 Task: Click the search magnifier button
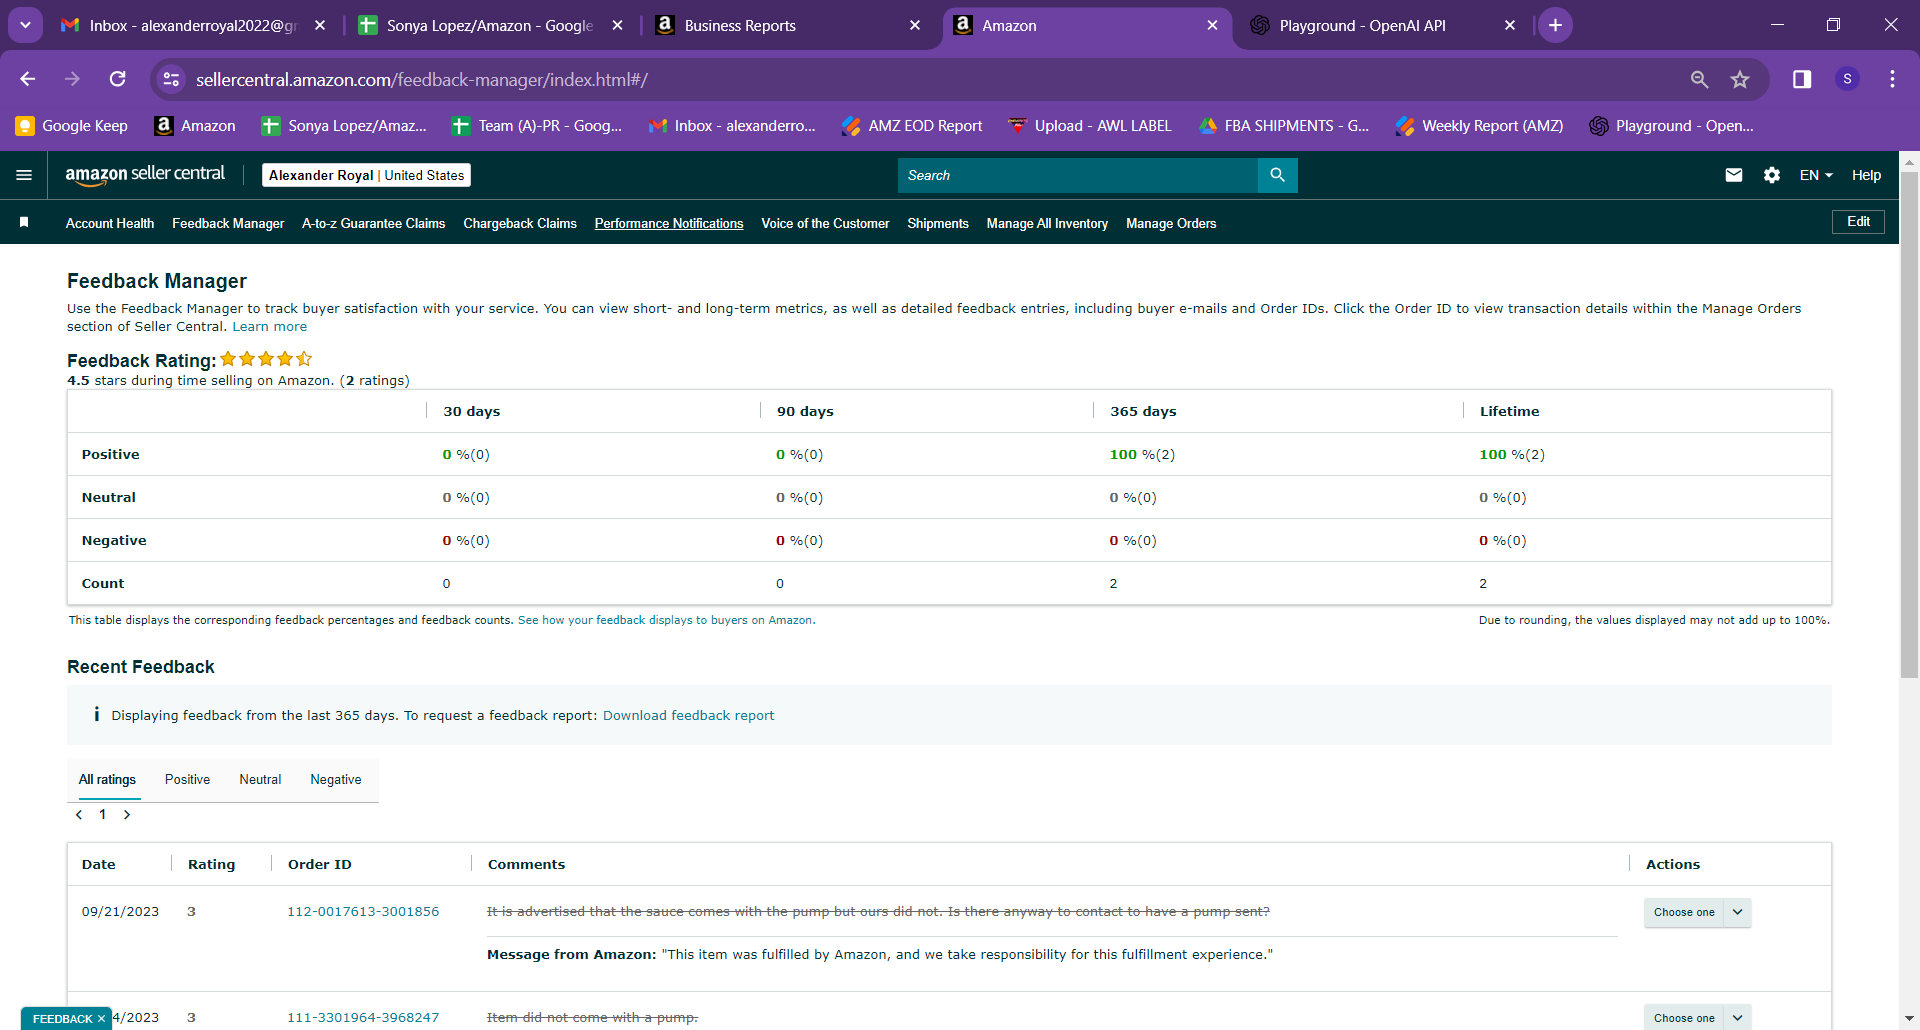1277,175
